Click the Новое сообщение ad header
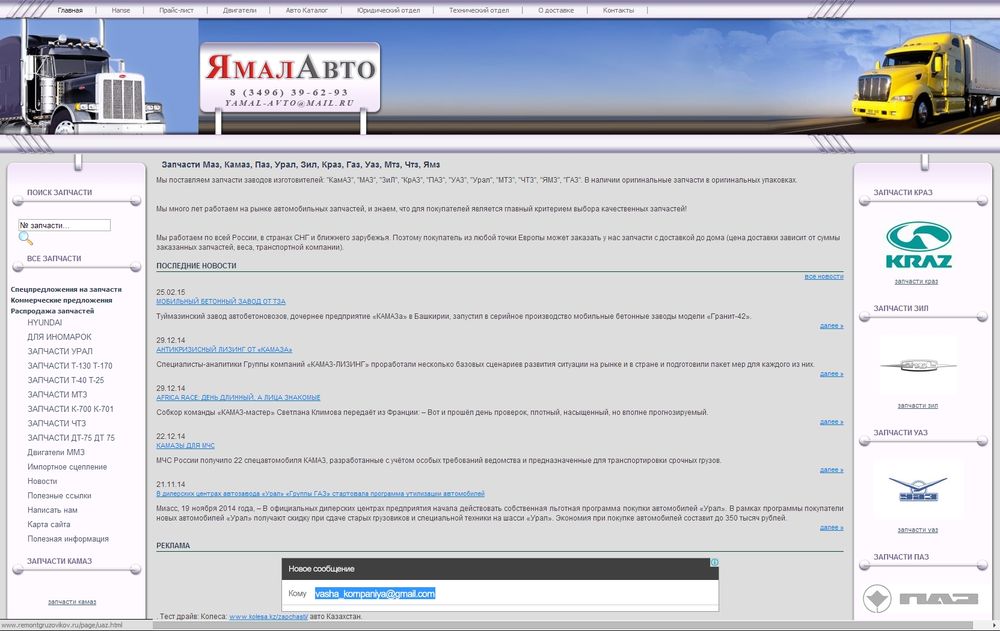Viewport: 1000px width, 631px height. pyautogui.click(x=500, y=569)
